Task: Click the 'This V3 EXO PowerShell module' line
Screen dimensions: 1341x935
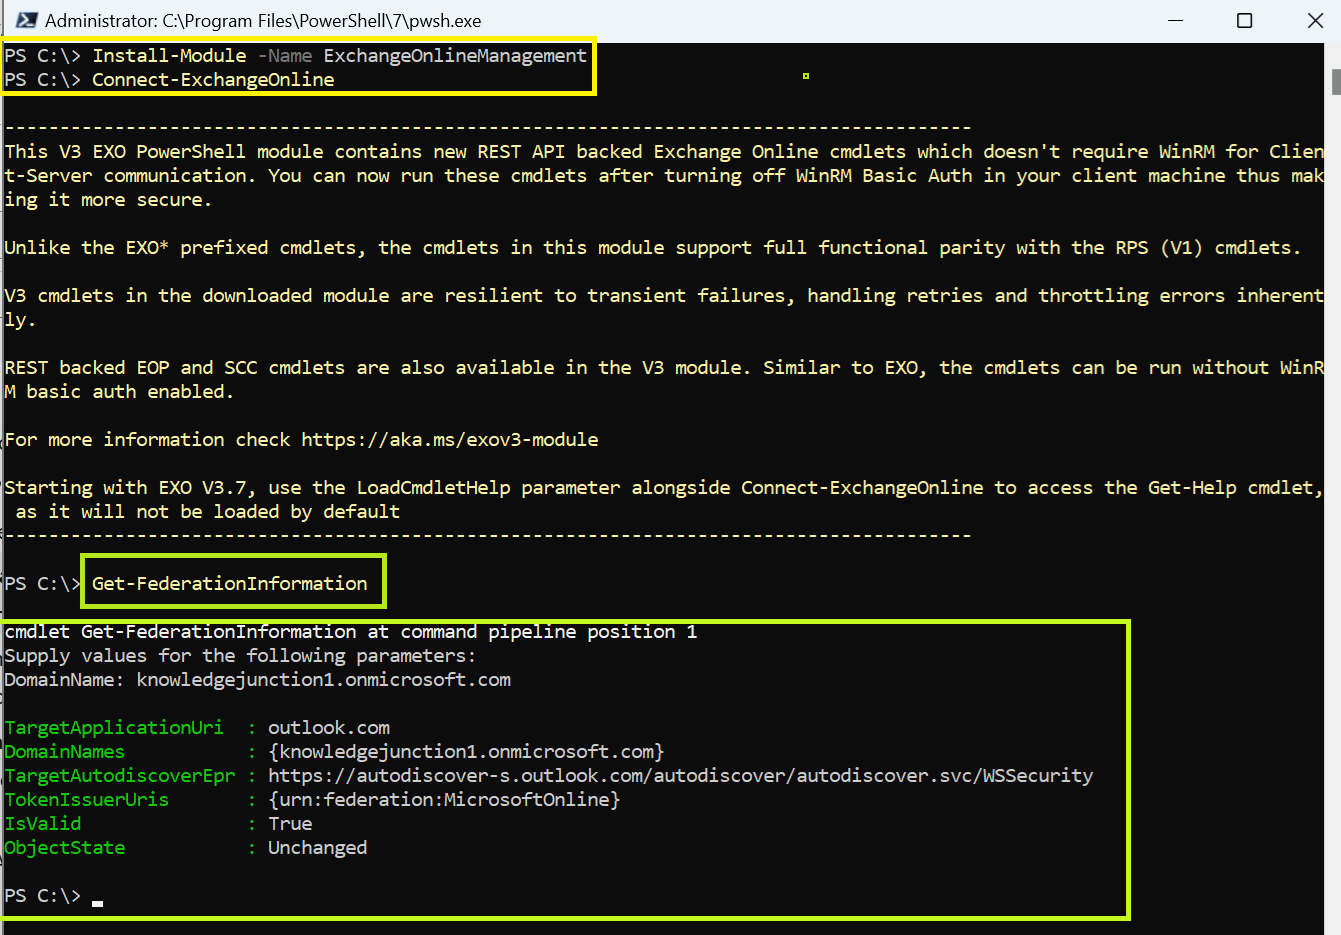Action: 664,152
